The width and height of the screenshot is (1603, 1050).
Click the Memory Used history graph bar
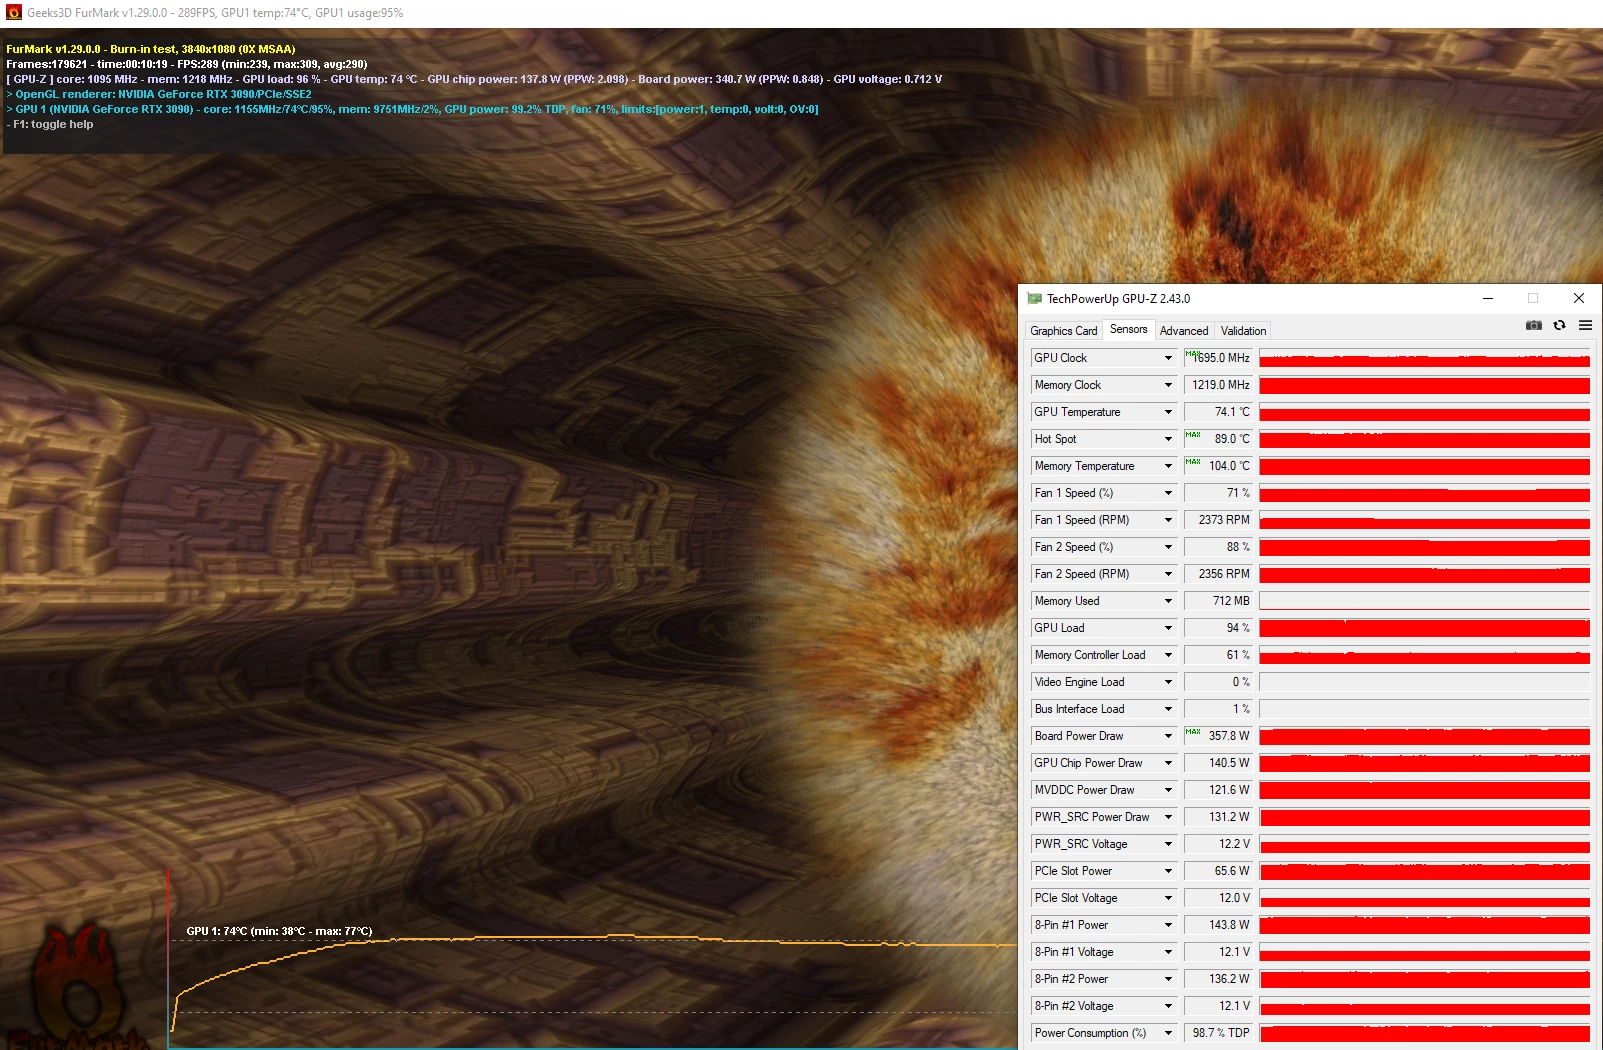tap(1424, 601)
